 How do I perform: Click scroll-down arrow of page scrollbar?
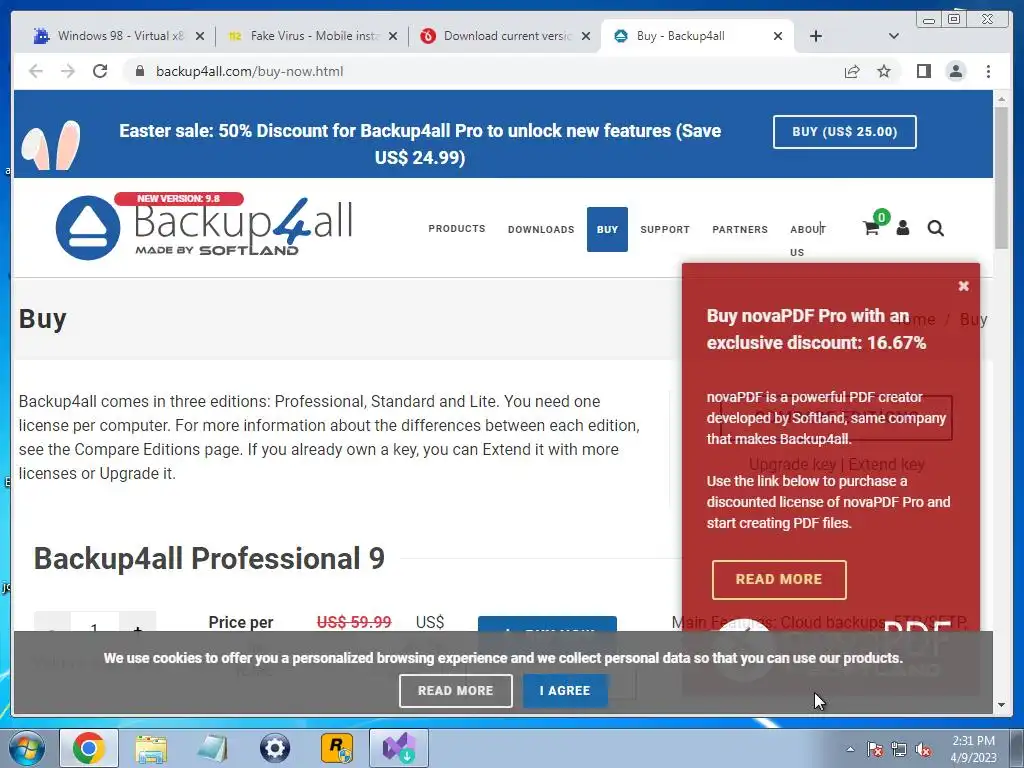pos(1001,705)
